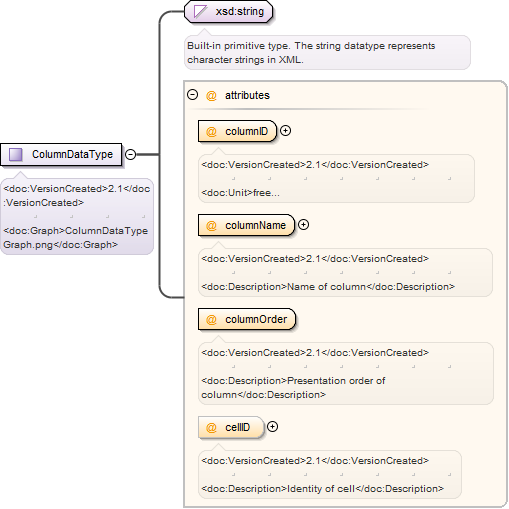509x509 pixels.
Task: Click the @ icon in columnID node
Action: click(x=211, y=132)
